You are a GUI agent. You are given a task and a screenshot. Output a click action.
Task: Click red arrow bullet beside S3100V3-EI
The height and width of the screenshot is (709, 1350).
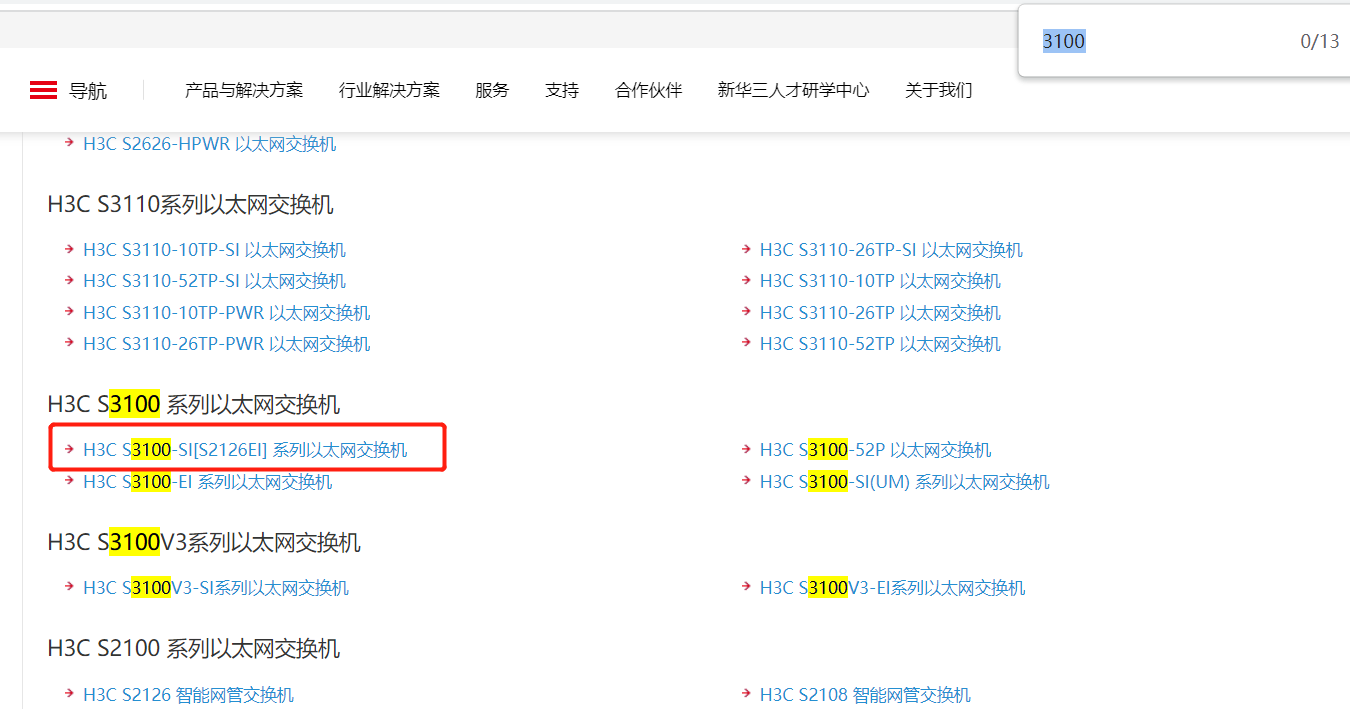(746, 587)
